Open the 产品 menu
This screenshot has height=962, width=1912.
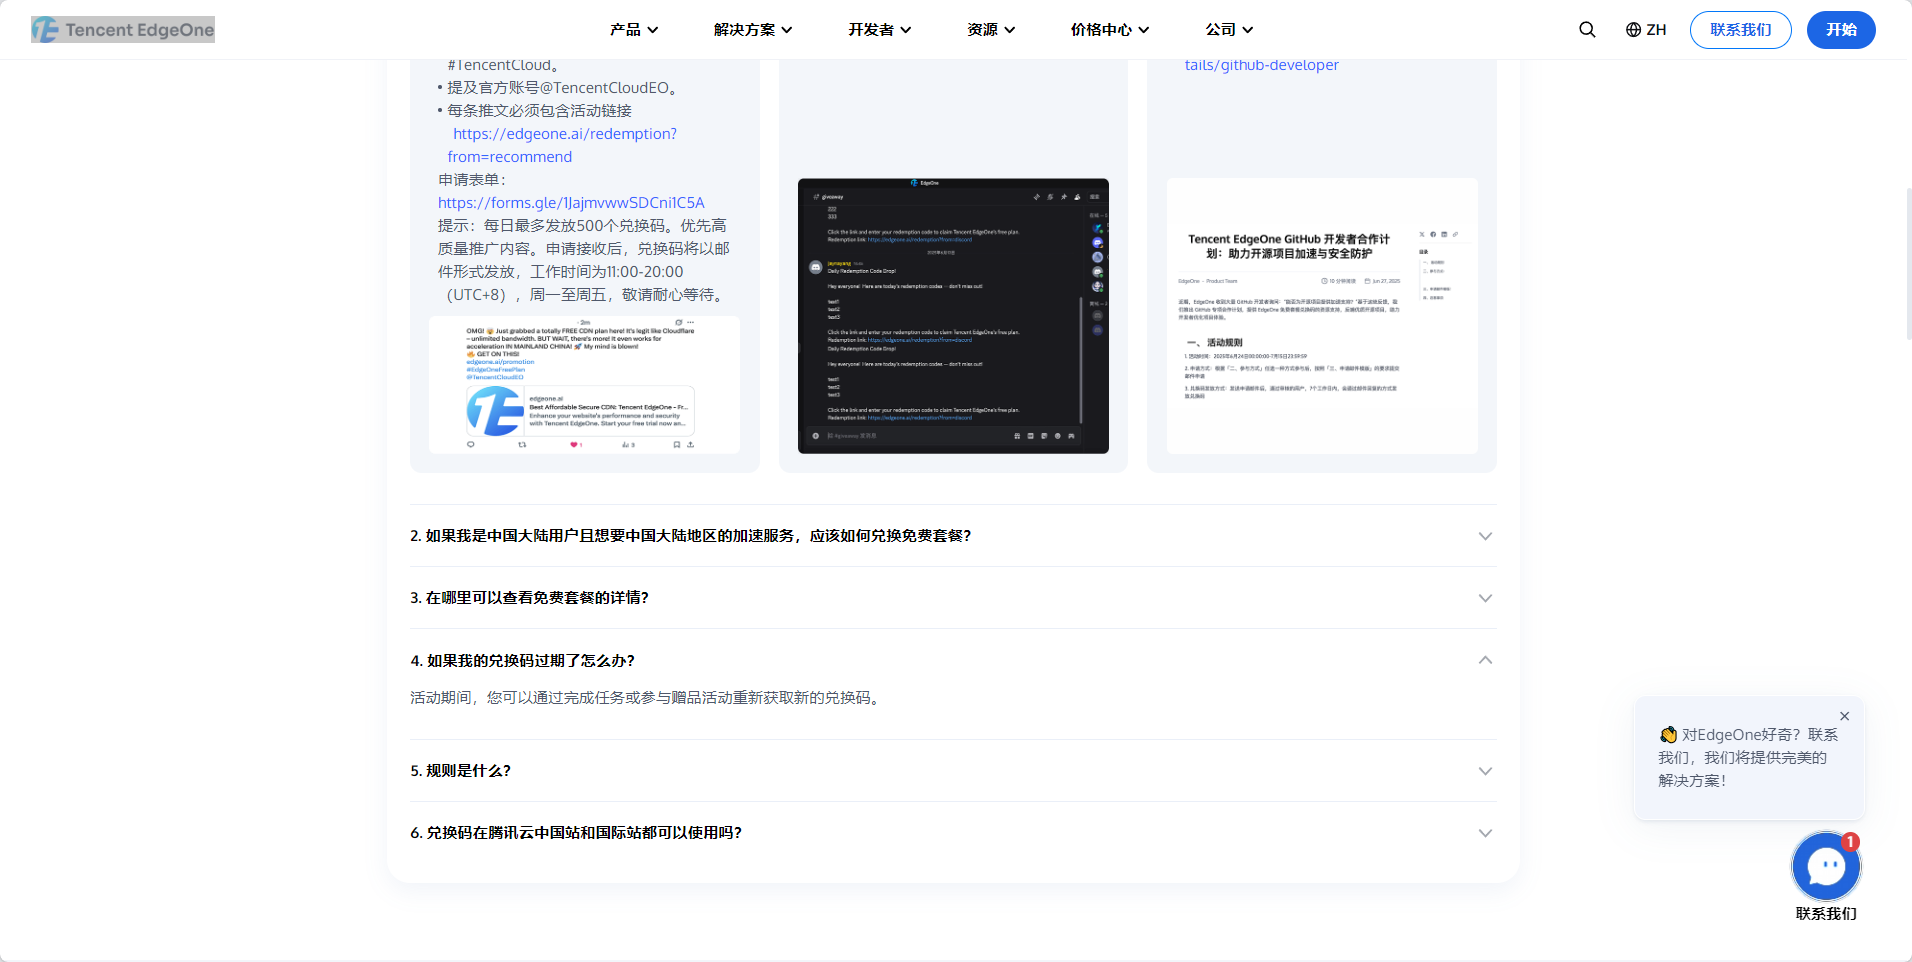[x=634, y=30]
